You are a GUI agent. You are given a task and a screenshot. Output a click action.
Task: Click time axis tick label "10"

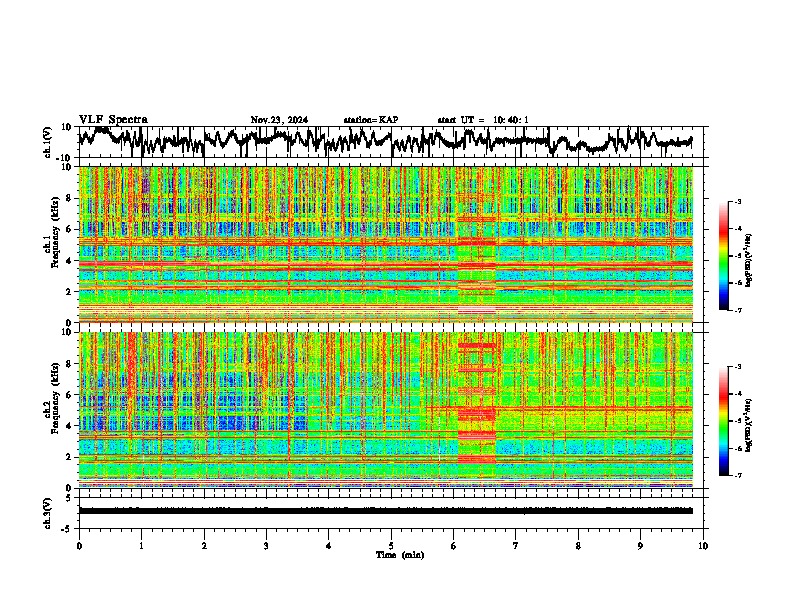[703, 546]
